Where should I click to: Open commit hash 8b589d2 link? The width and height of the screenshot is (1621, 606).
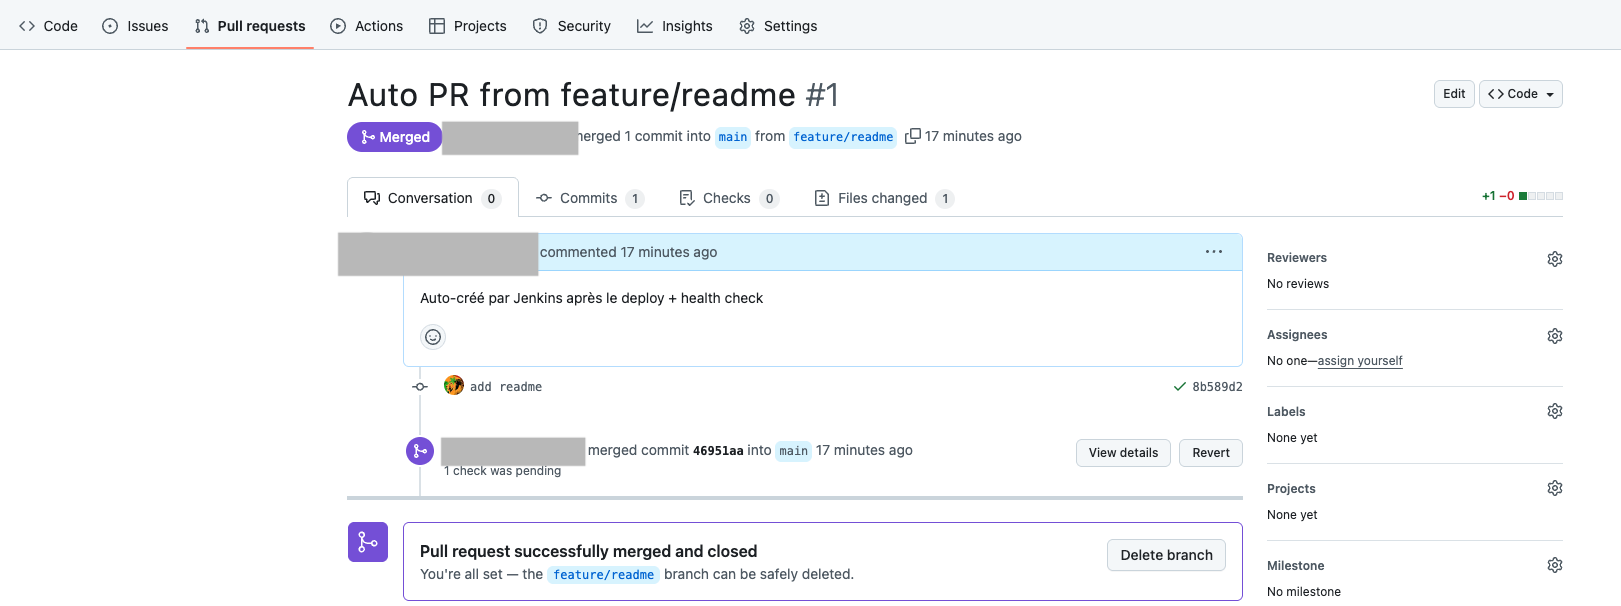1217,387
